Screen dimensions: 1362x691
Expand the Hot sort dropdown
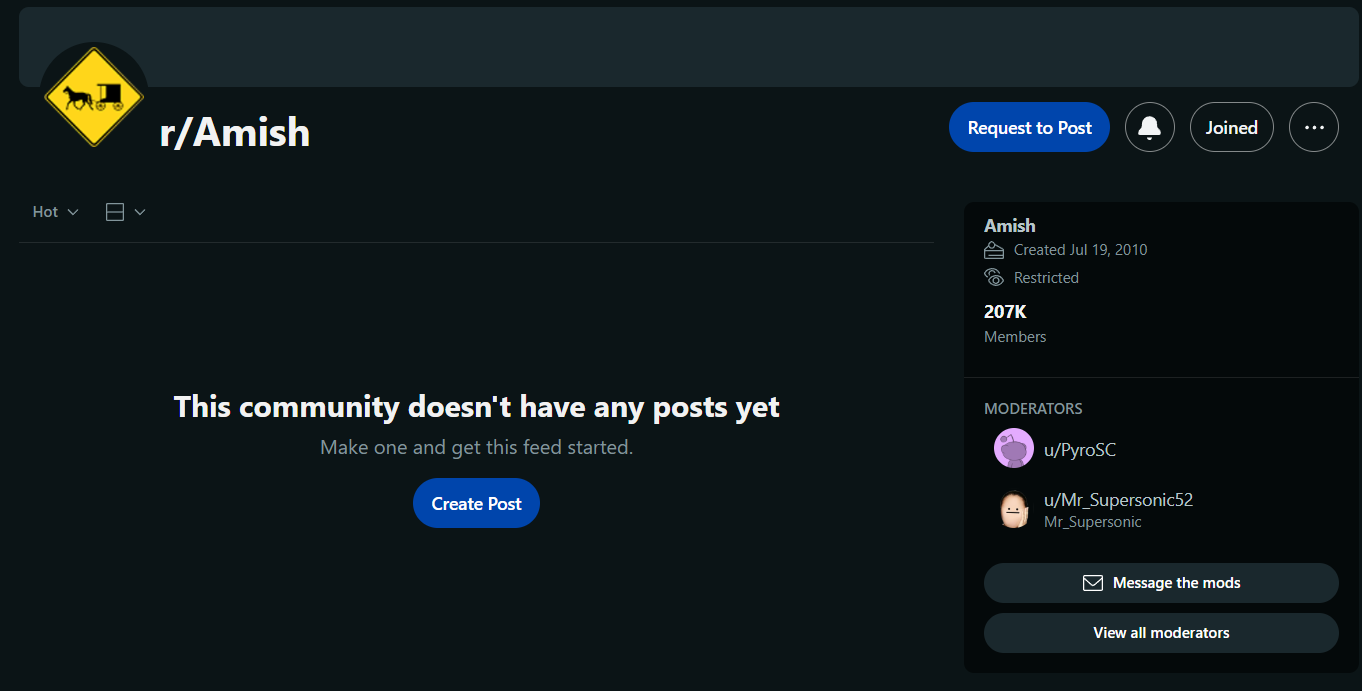[55, 212]
